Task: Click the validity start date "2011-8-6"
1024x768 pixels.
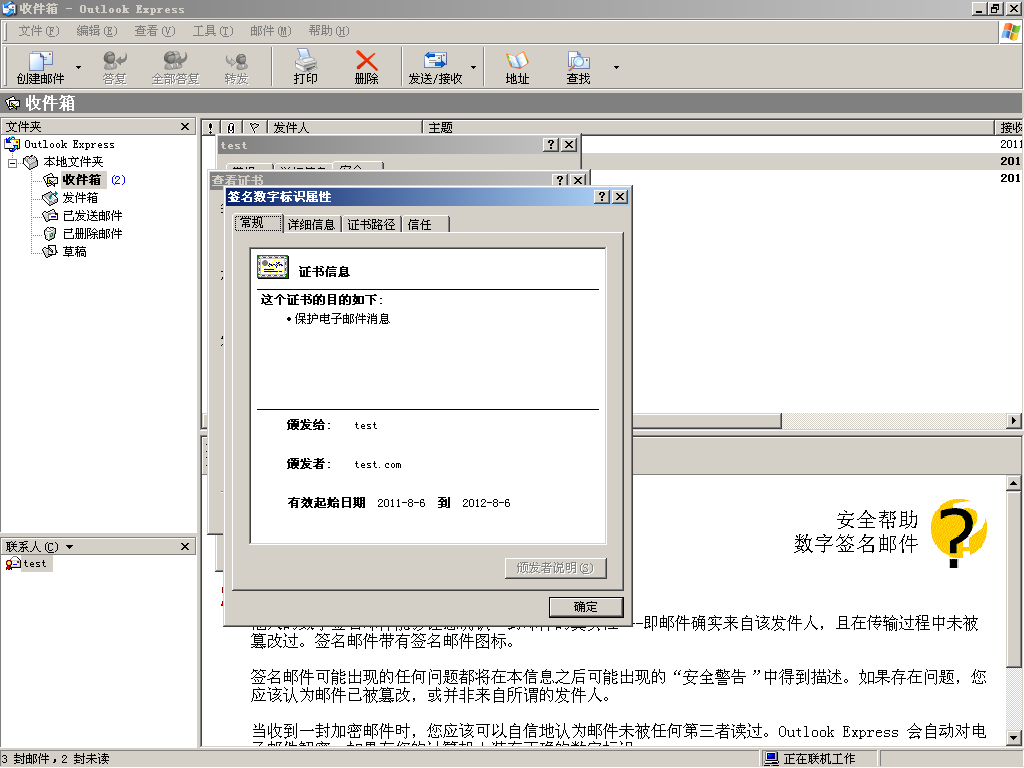Action: 401,503
